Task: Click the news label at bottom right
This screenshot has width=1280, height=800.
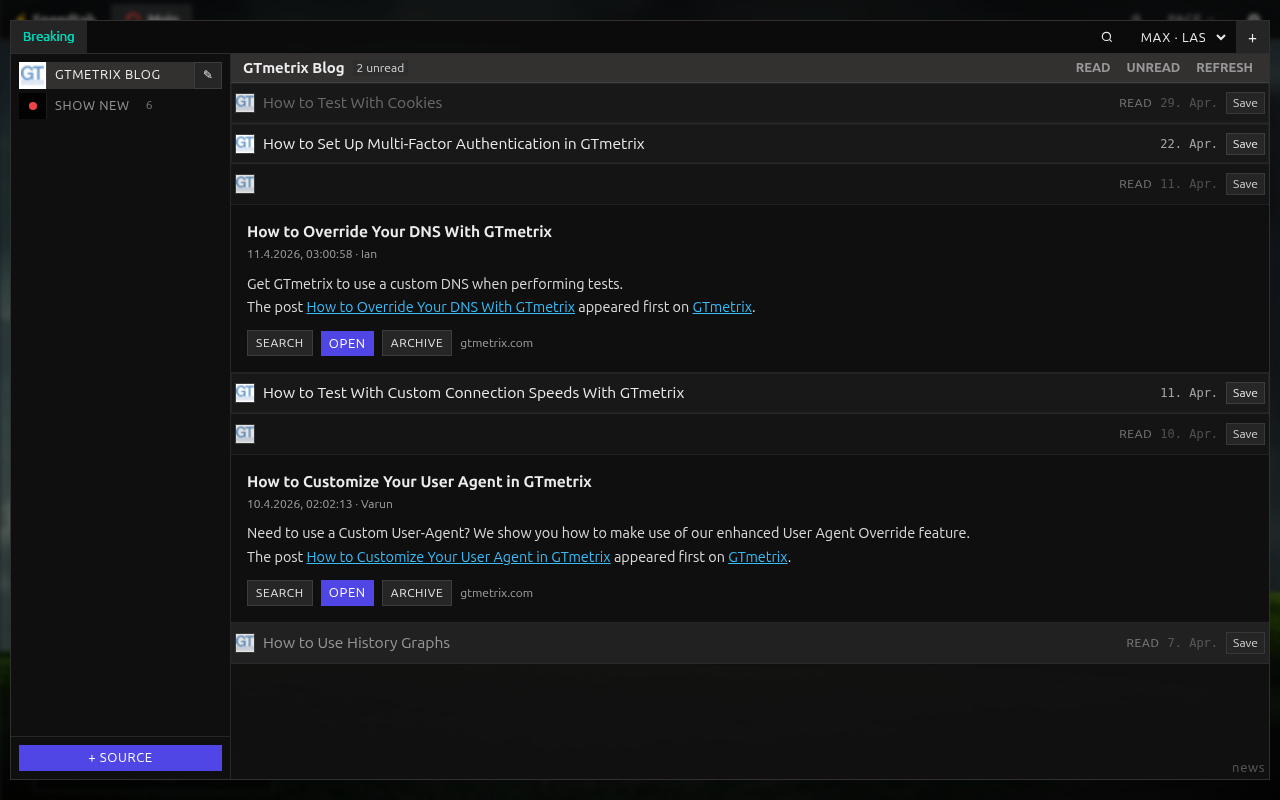Action: [1248, 768]
